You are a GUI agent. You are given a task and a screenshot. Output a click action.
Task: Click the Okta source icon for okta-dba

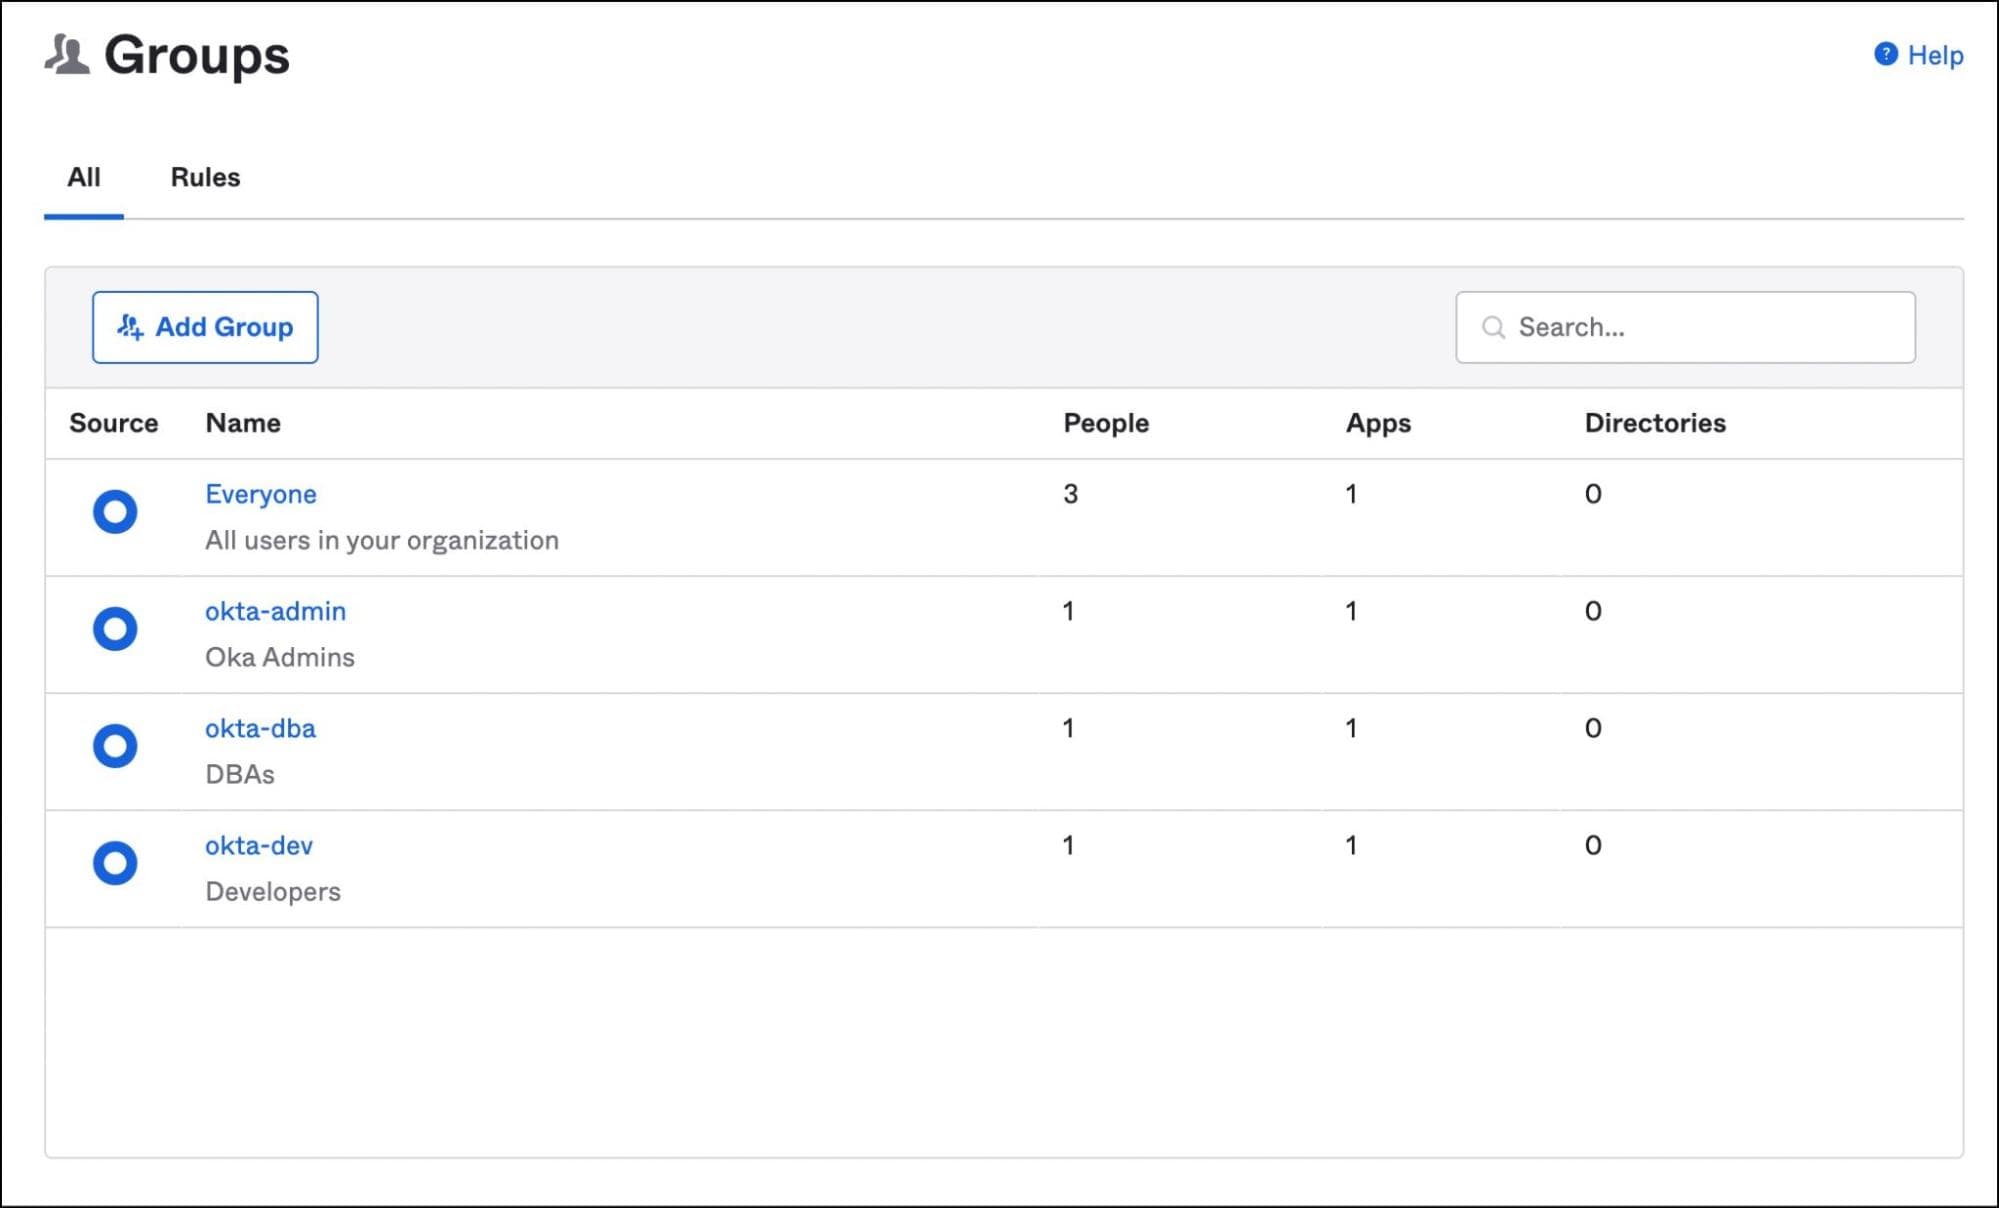coord(115,745)
